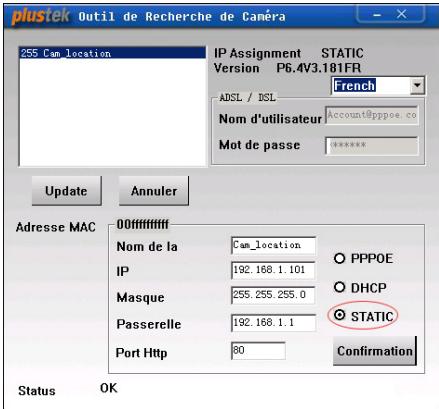Click the Update button
439x409 pixels.
tap(67, 191)
